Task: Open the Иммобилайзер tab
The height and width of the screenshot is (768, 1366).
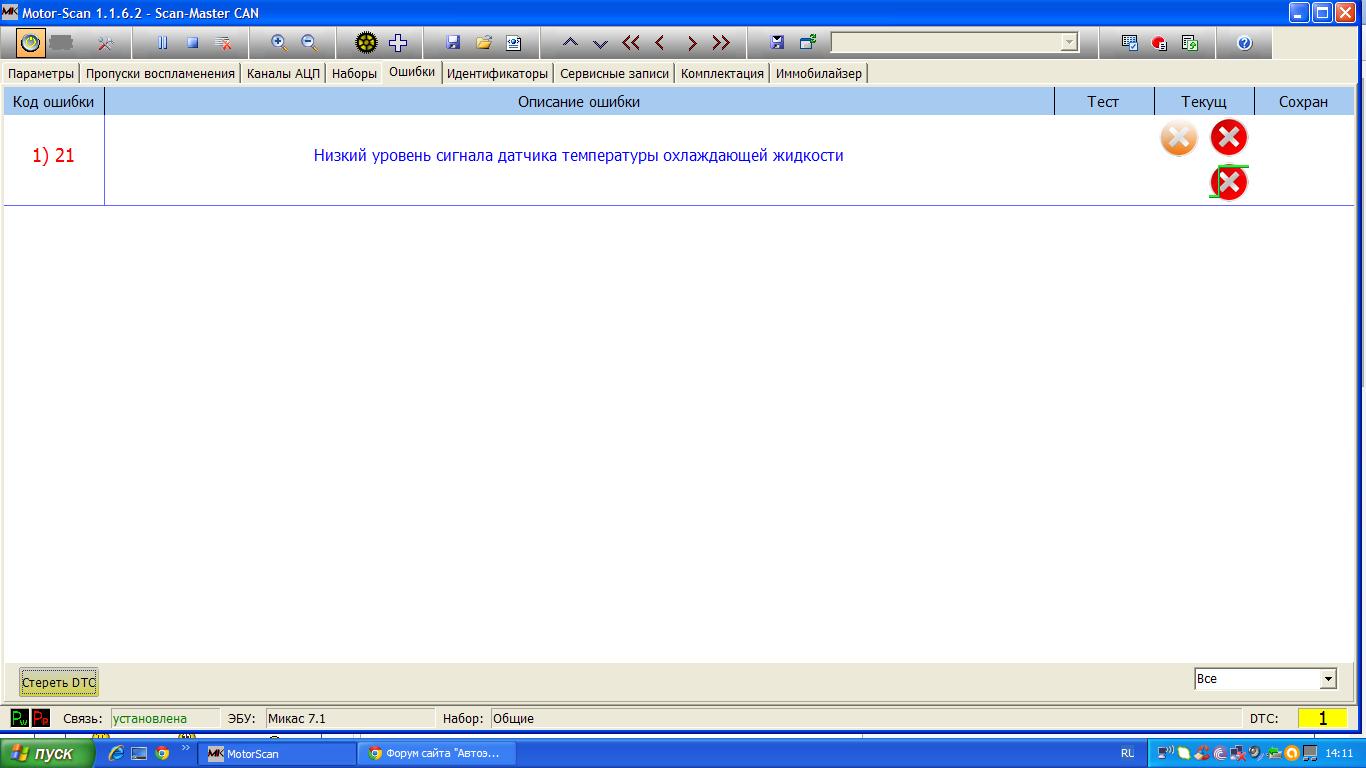Action: click(x=818, y=74)
